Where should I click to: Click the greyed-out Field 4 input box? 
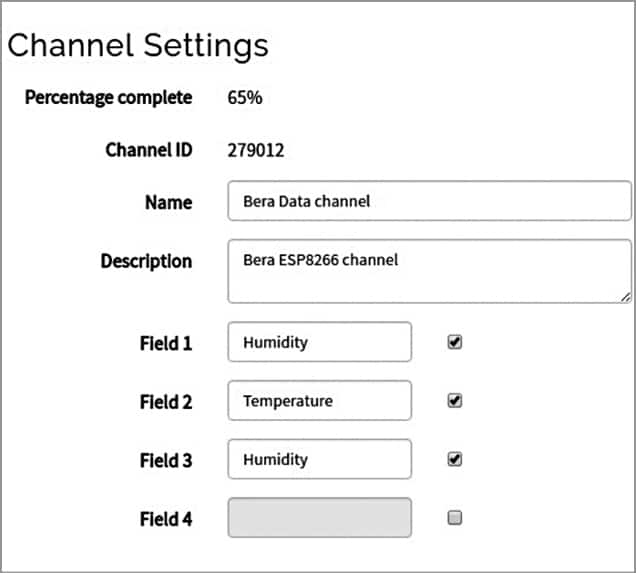[319, 518]
